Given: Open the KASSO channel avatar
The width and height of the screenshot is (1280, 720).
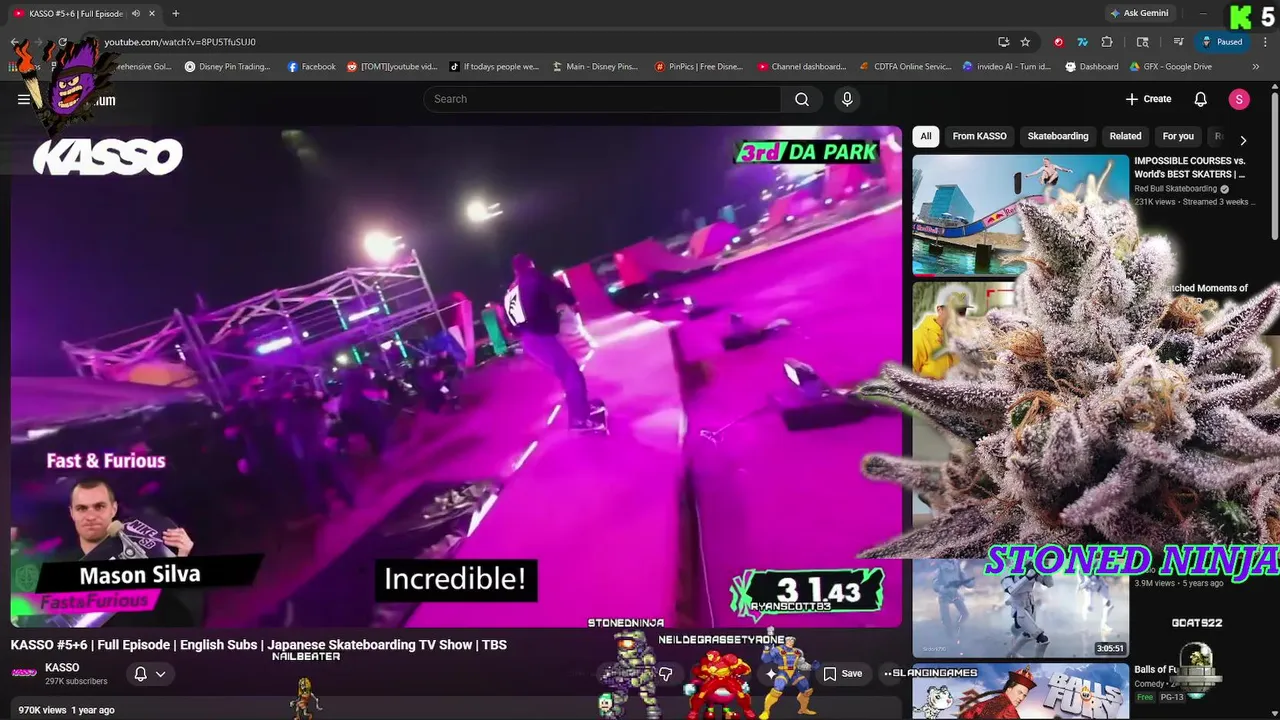Looking at the screenshot, I should pyautogui.click(x=24, y=673).
